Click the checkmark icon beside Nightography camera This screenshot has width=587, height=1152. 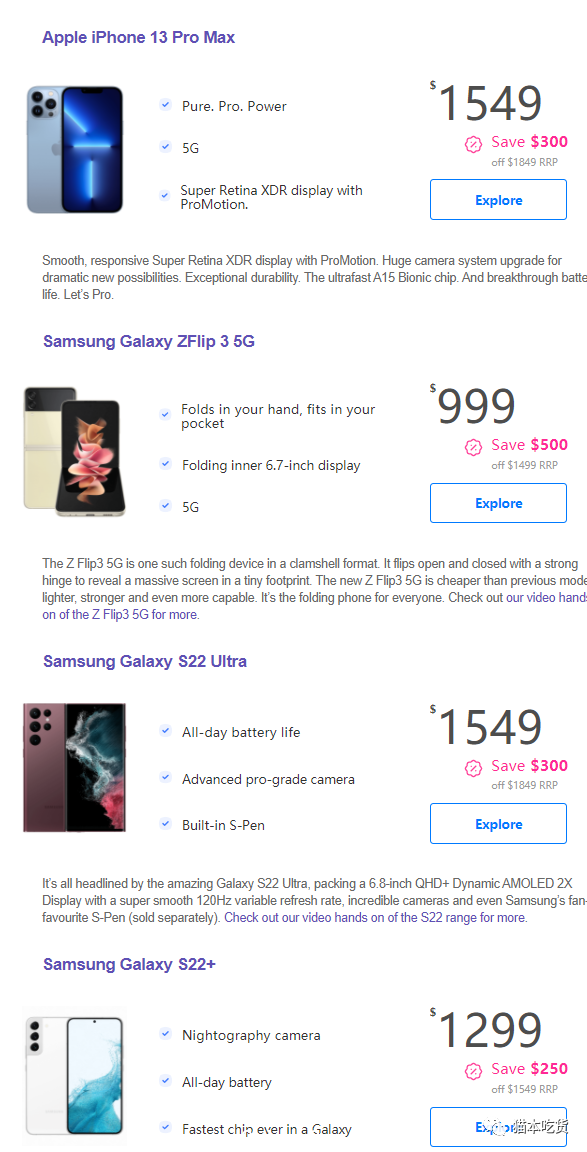[x=165, y=1034]
